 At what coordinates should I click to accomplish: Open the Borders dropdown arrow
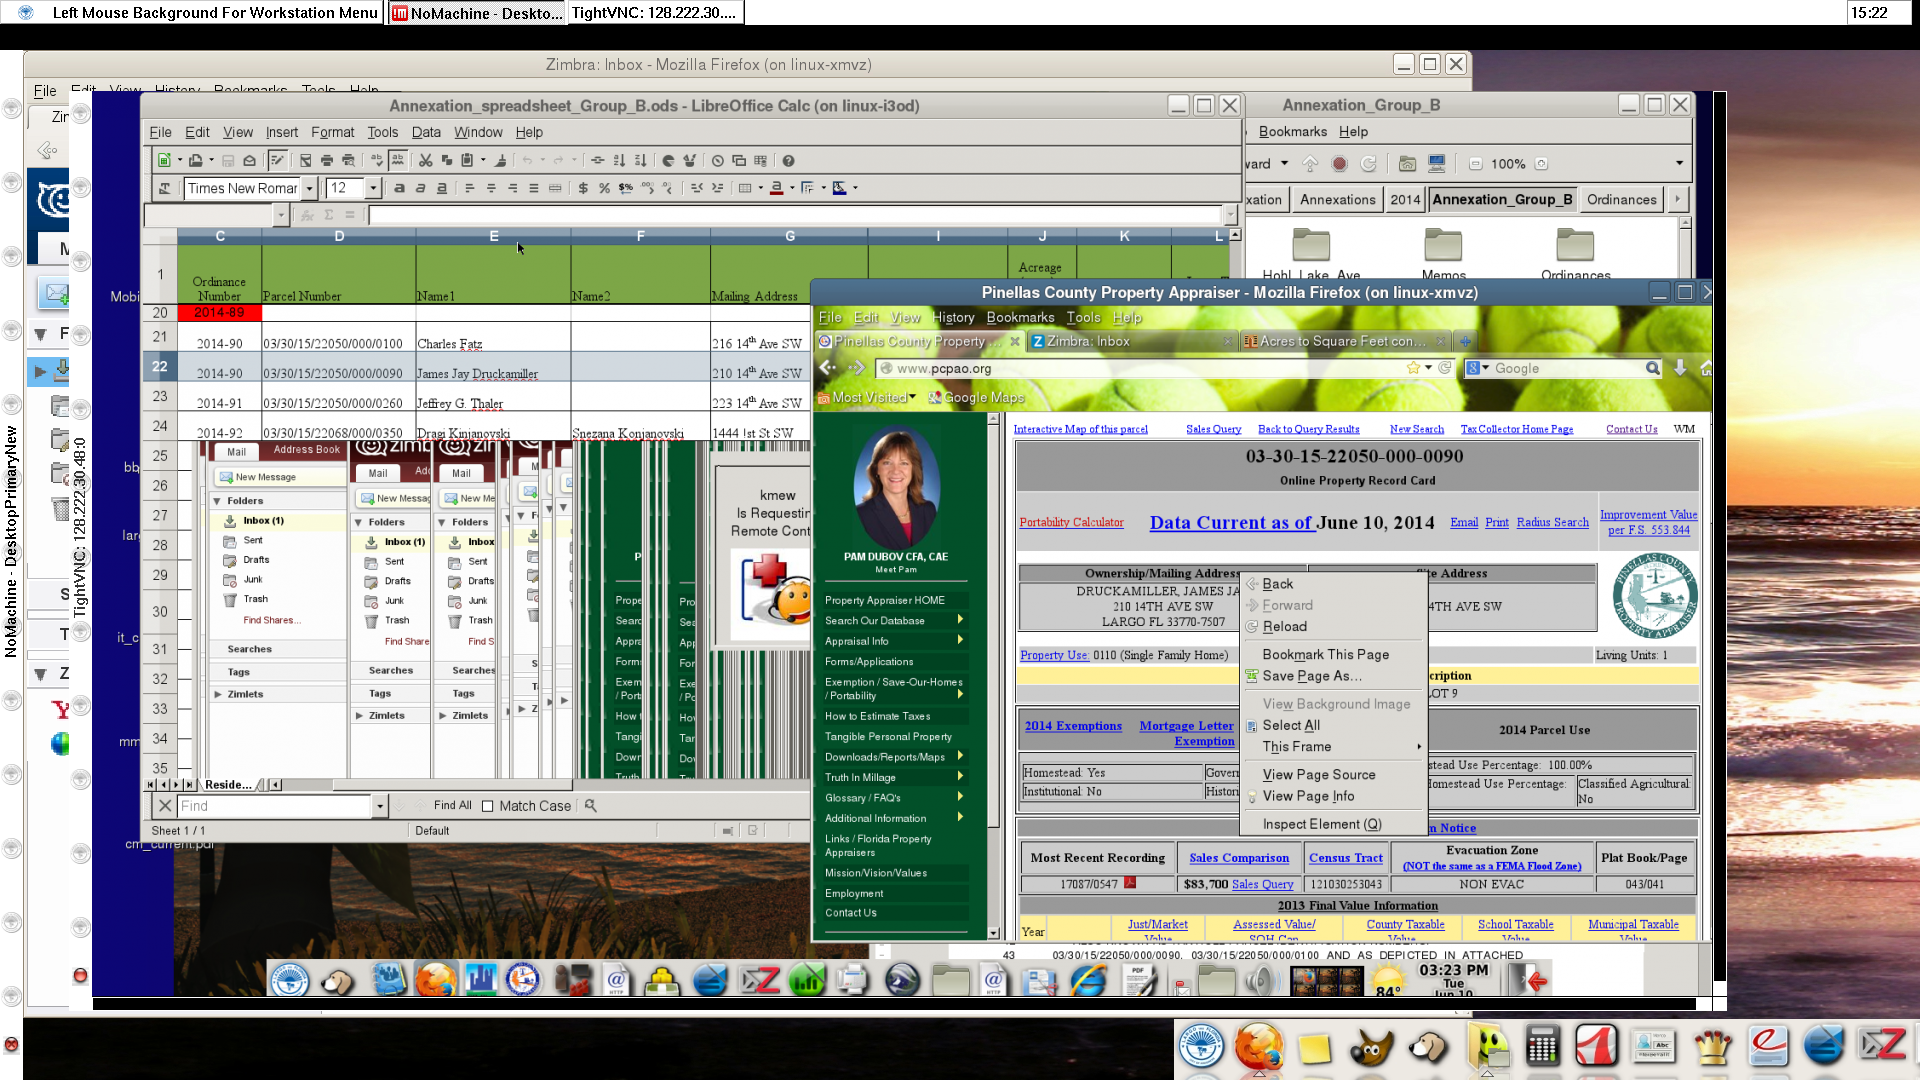click(760, 188)
